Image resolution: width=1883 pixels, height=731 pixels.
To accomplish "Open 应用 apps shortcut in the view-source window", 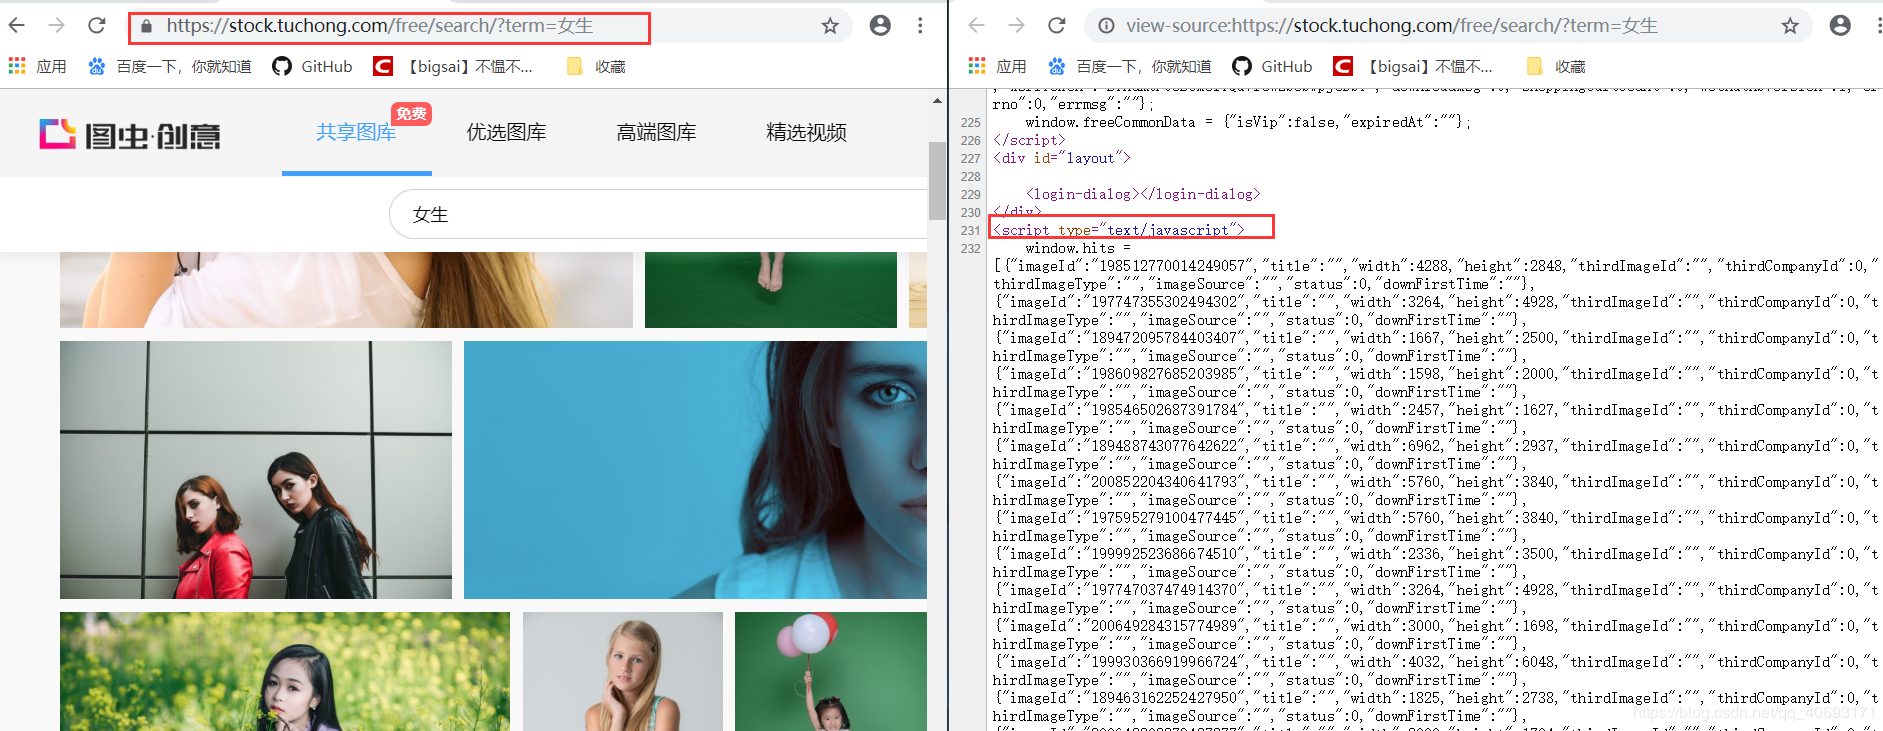I will coord(998,66).
